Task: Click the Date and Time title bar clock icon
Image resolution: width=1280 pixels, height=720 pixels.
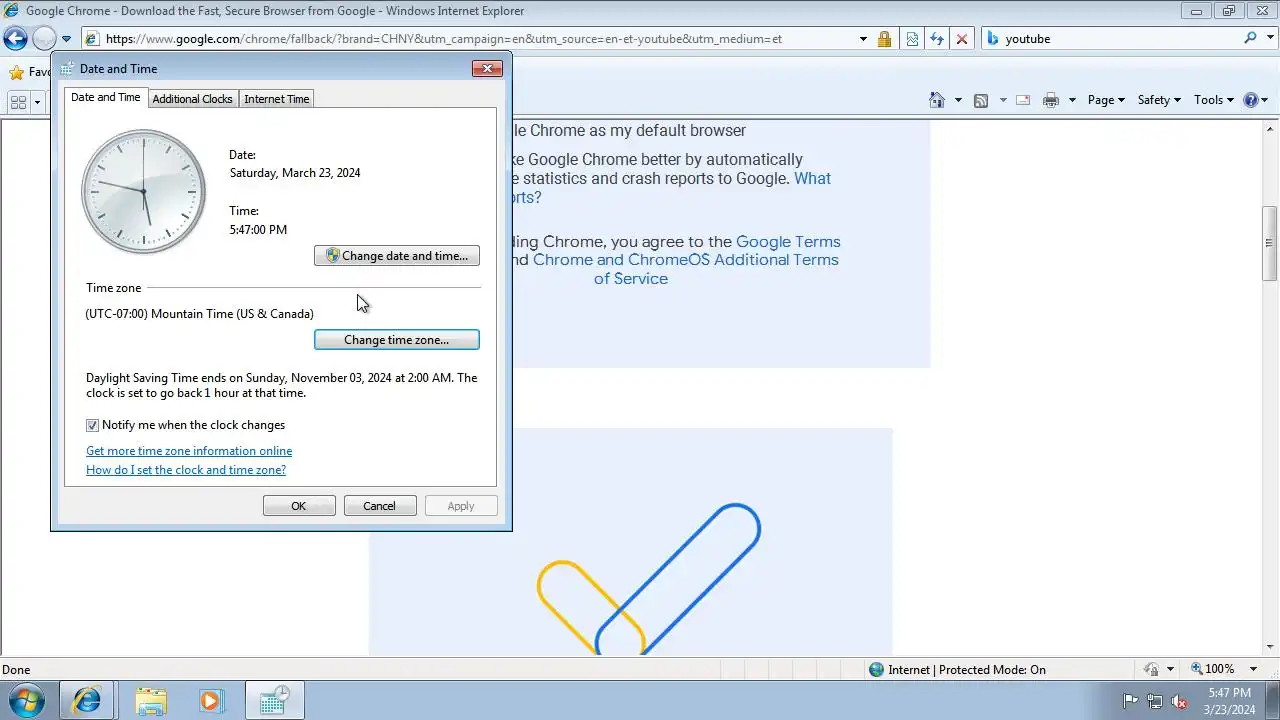Action: click(x=67, y=69)
